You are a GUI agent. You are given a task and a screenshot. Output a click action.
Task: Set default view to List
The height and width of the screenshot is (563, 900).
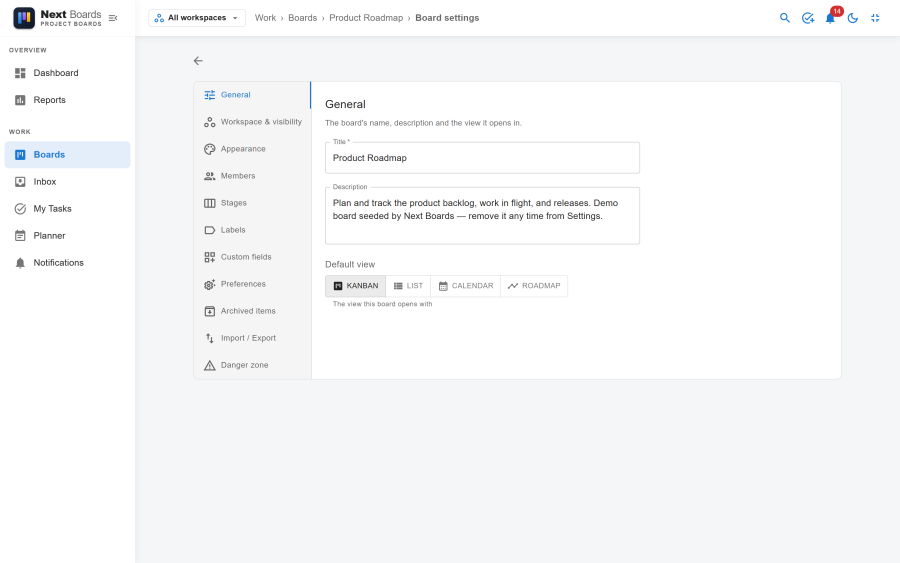click(408, 286)
